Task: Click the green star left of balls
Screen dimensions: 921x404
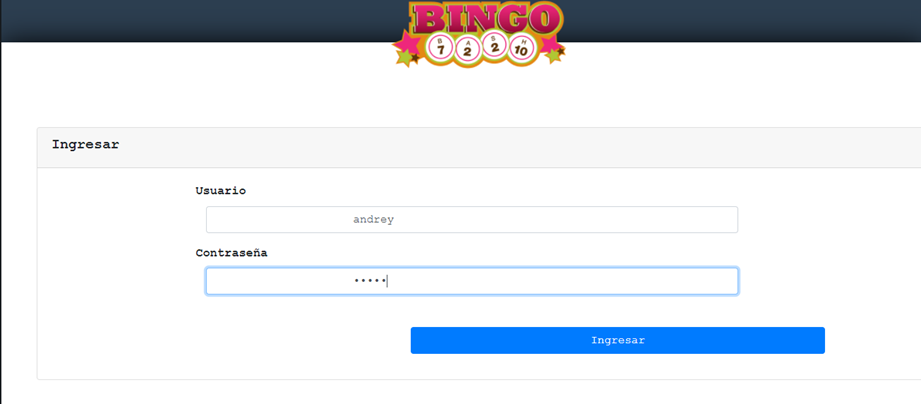Action: [405, 57]
